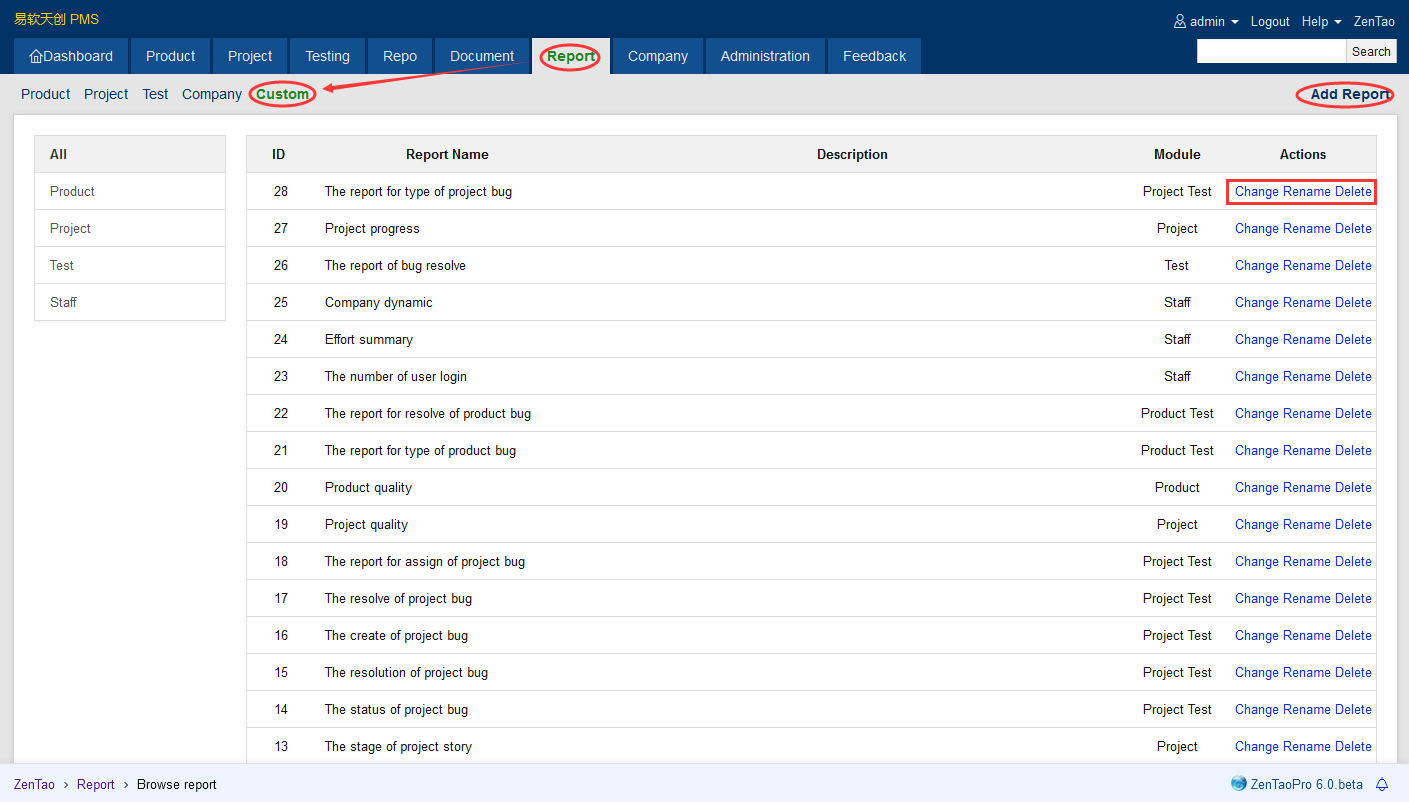Open the Company report submenu

pyautogui.click(x=212, y=94)
